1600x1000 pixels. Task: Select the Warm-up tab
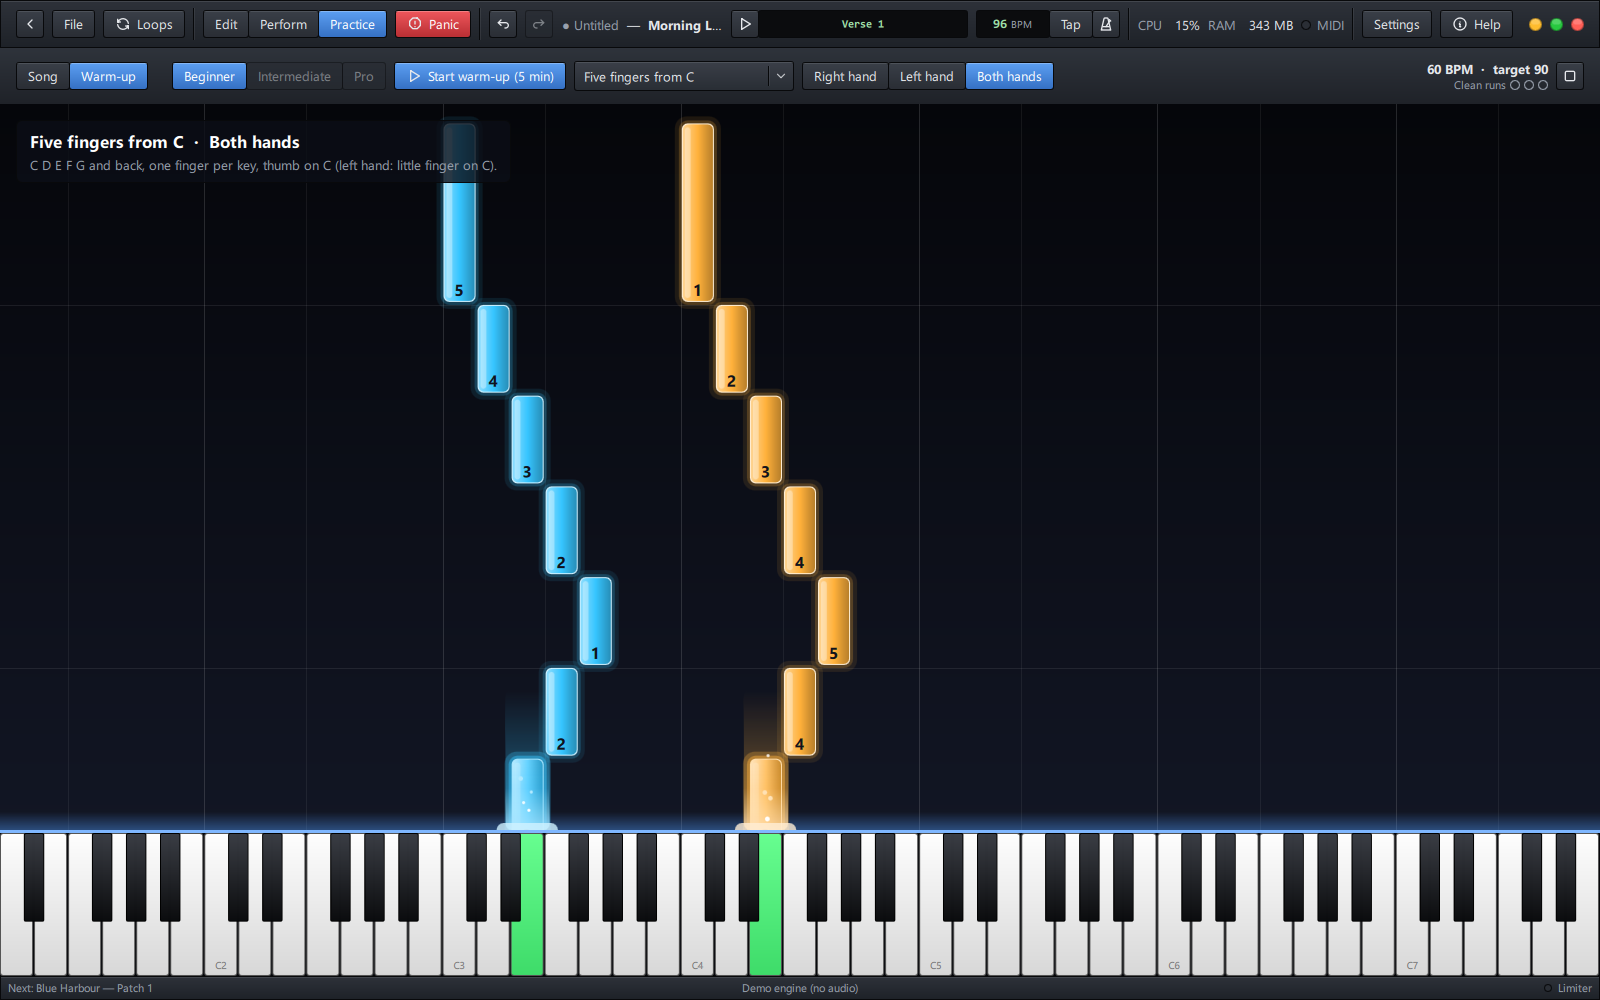[x=108, y=76]
